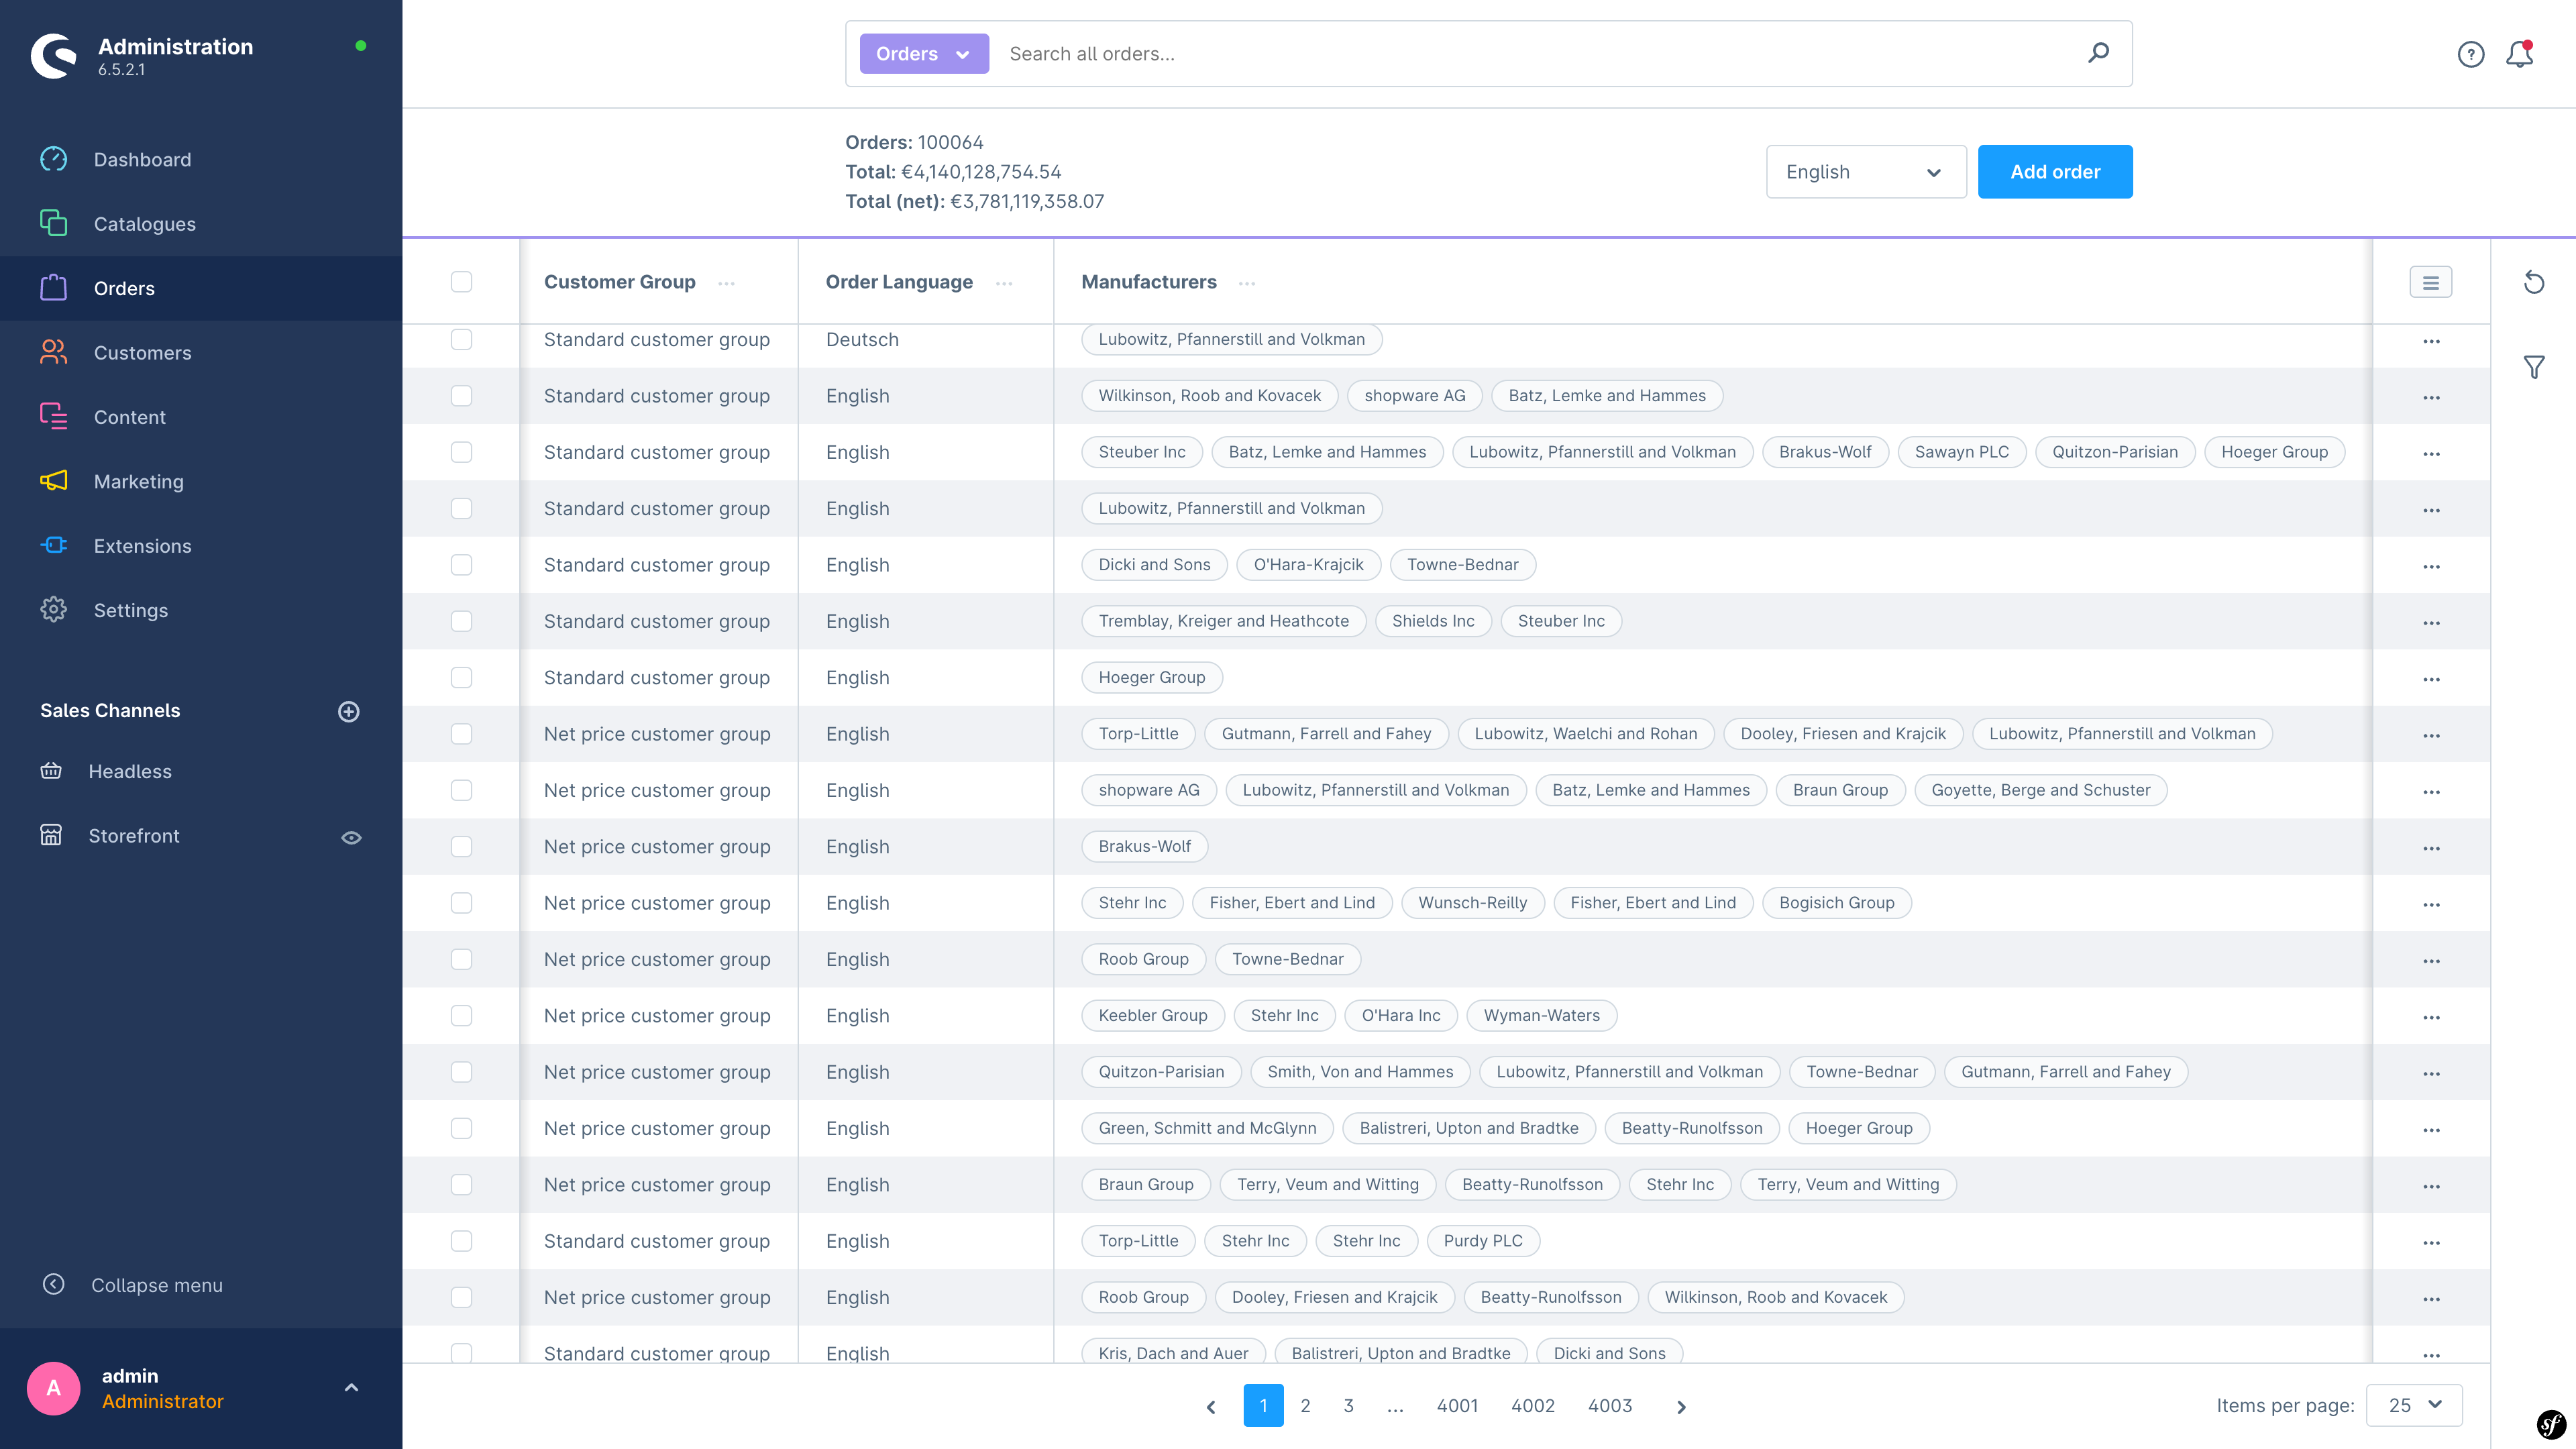
Task: Open Extensions menu item
Action: [x=201, y=546]
